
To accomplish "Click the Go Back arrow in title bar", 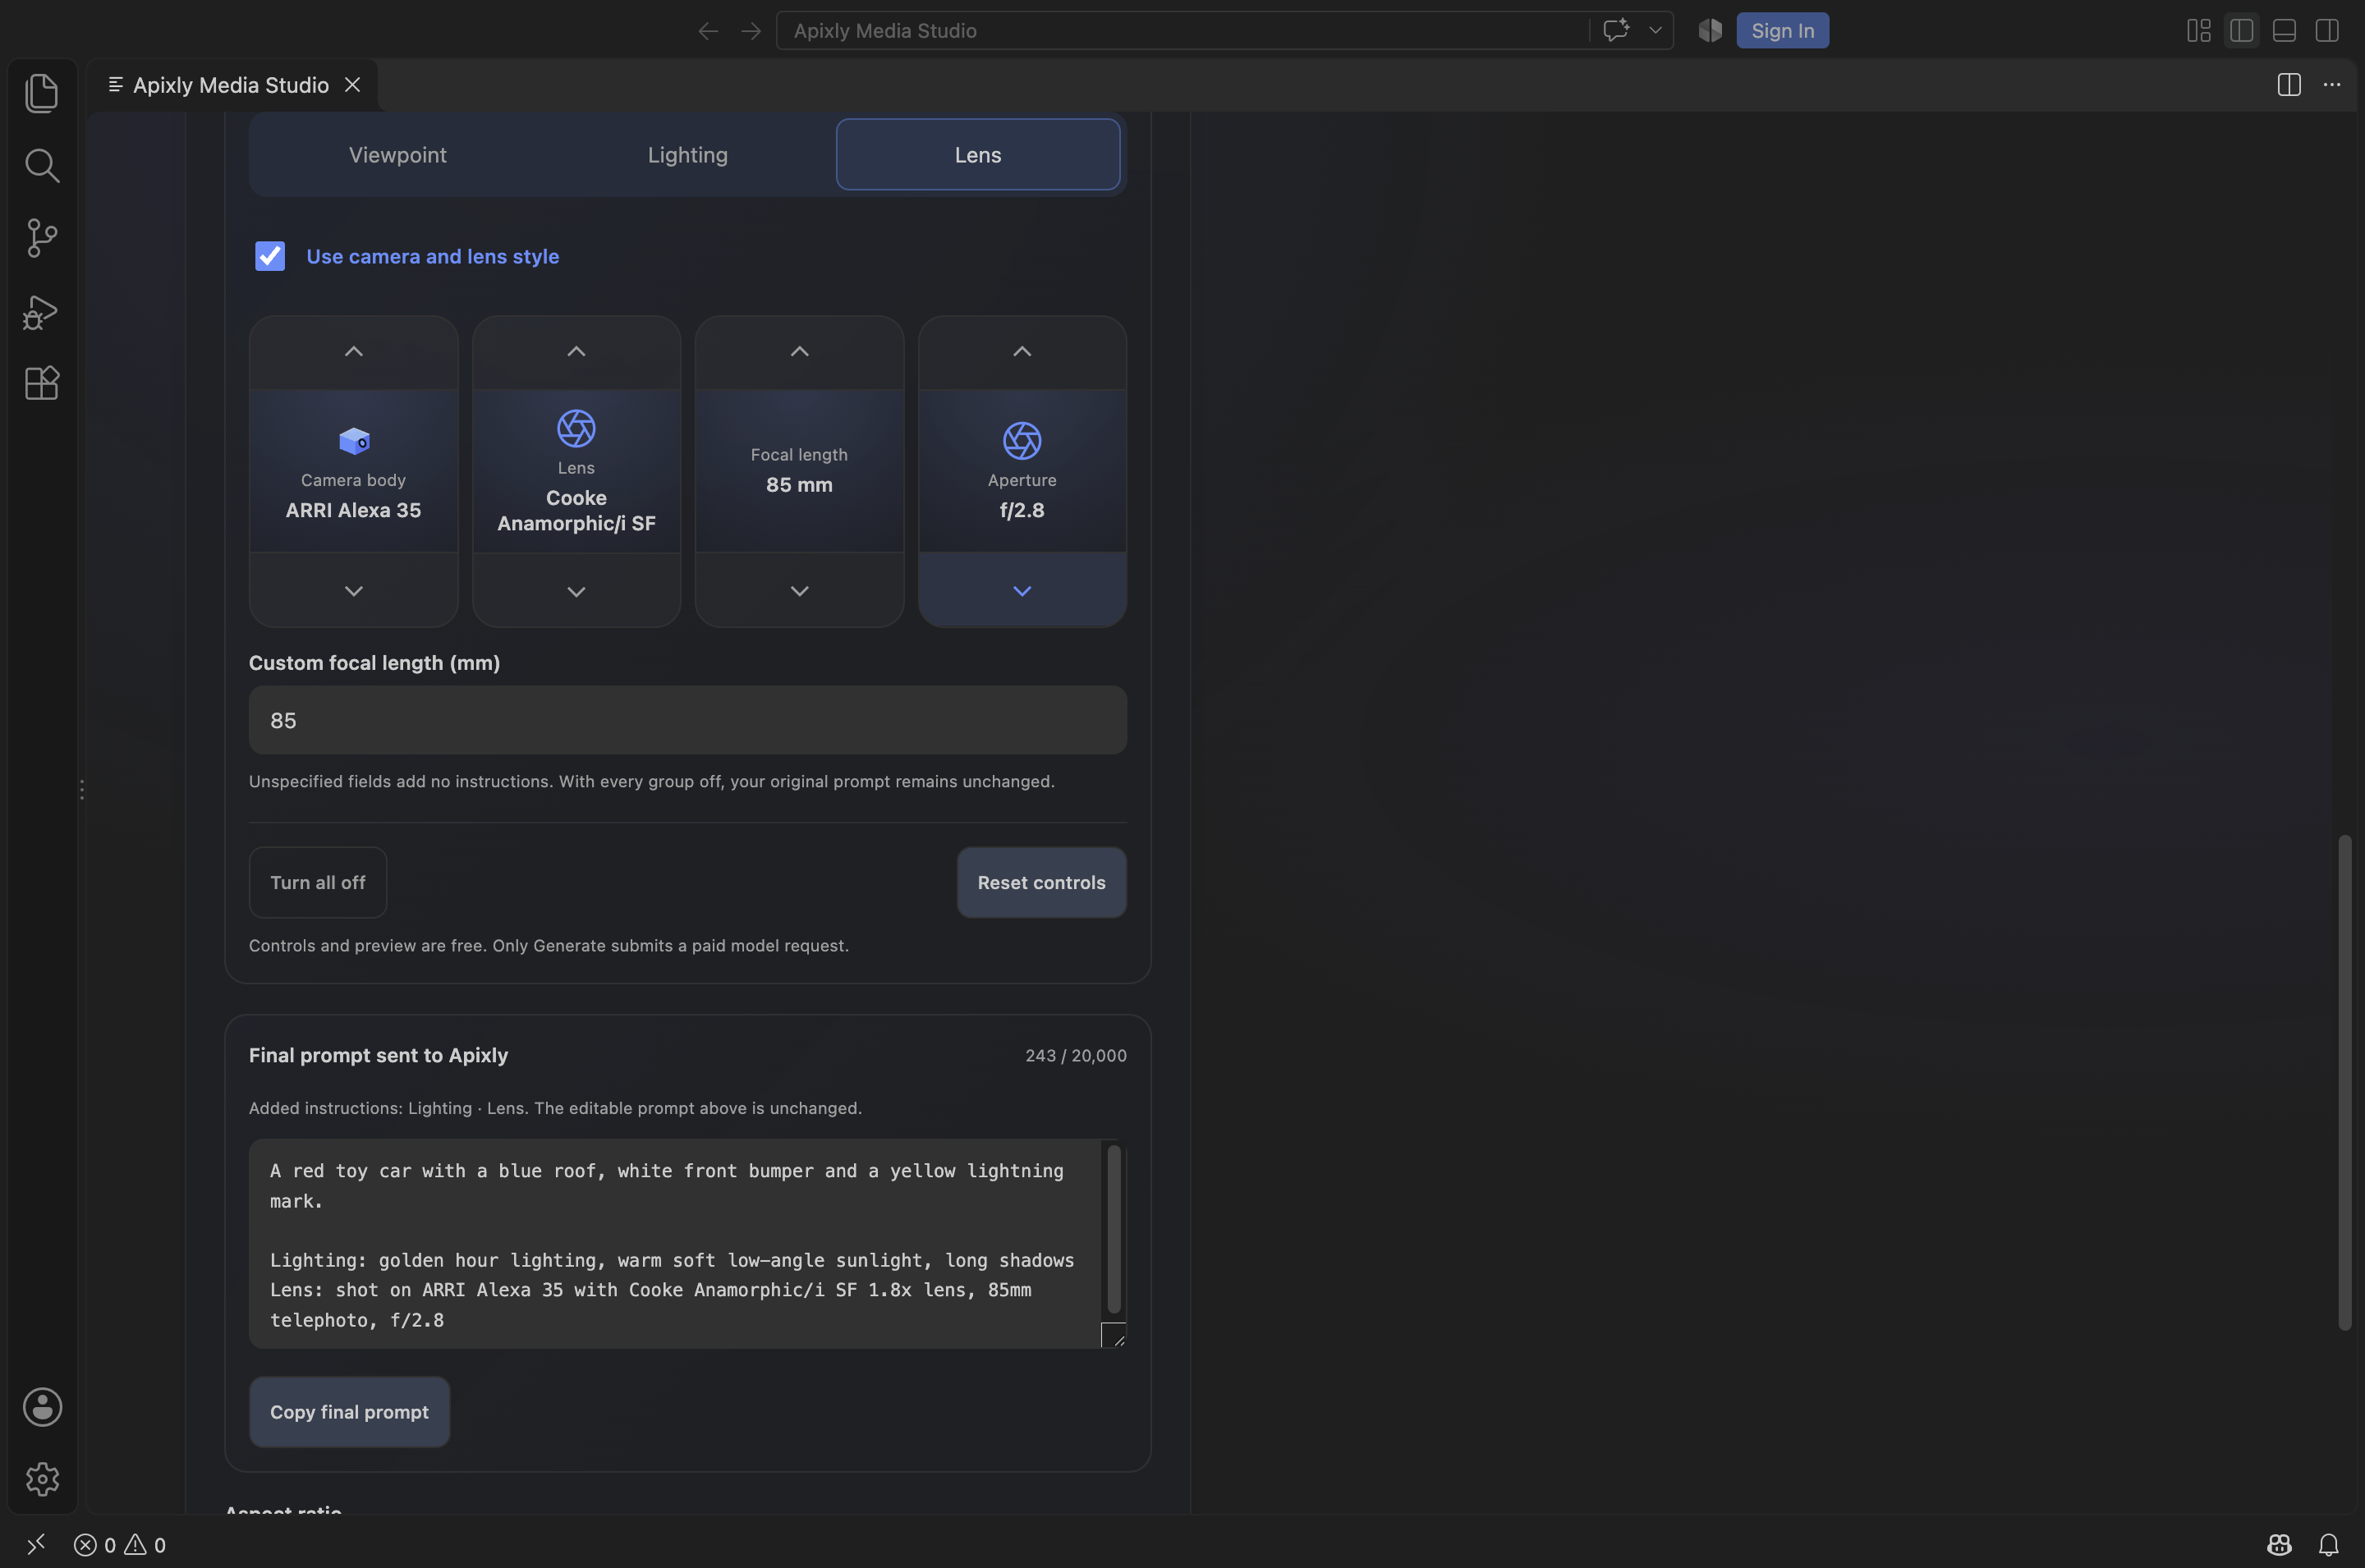I will (x=708, y=31).
